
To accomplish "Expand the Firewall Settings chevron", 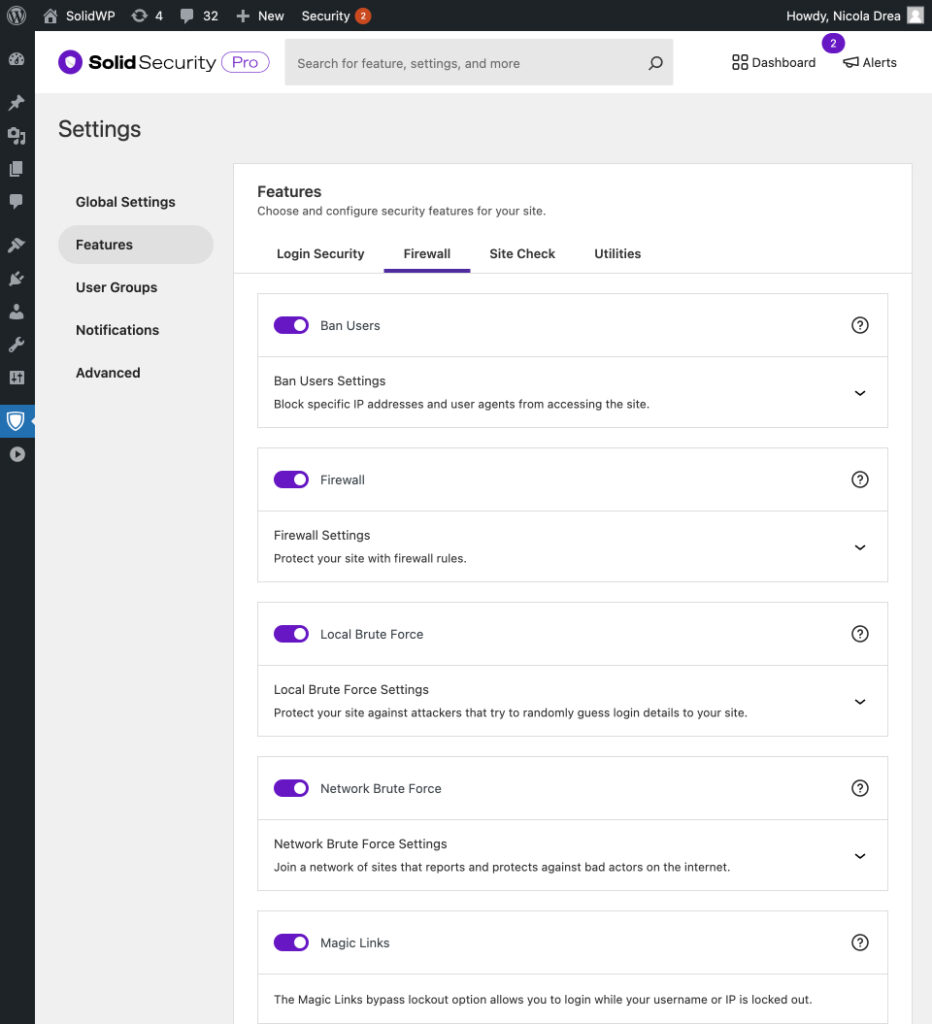I will (859, 547).
